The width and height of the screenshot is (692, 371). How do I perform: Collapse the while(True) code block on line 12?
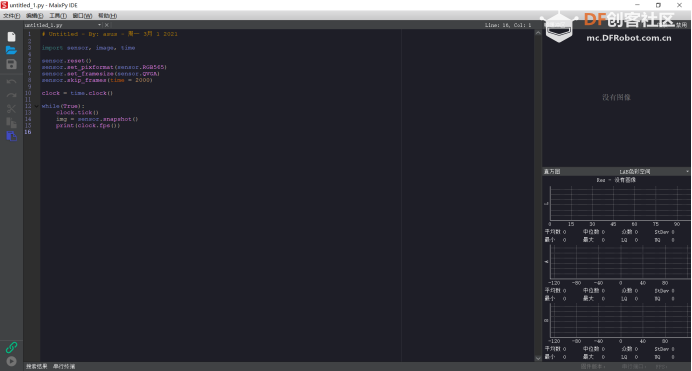pyautogui.click(x=37, y=106)
